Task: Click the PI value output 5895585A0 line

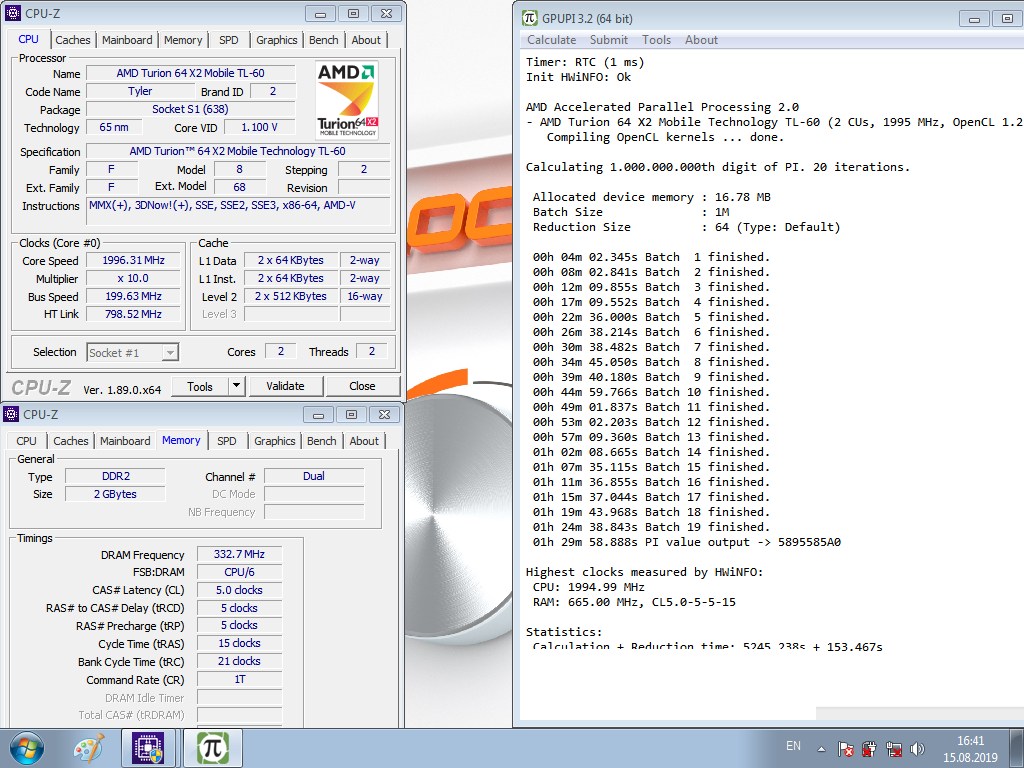Action: pyautogui.click(x=687, y=542)
